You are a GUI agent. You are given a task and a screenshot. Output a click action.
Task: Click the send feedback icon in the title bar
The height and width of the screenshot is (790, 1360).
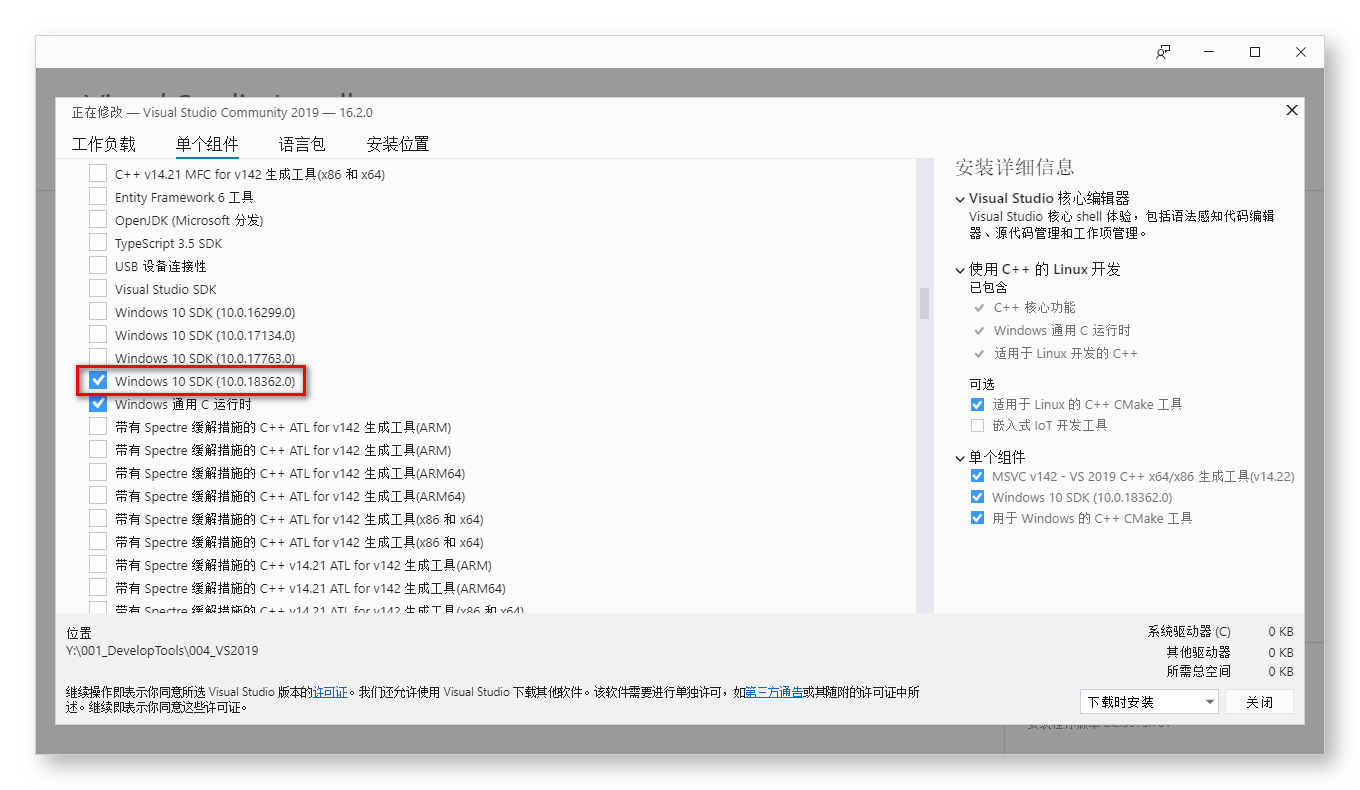click(x=1163, y=51)
